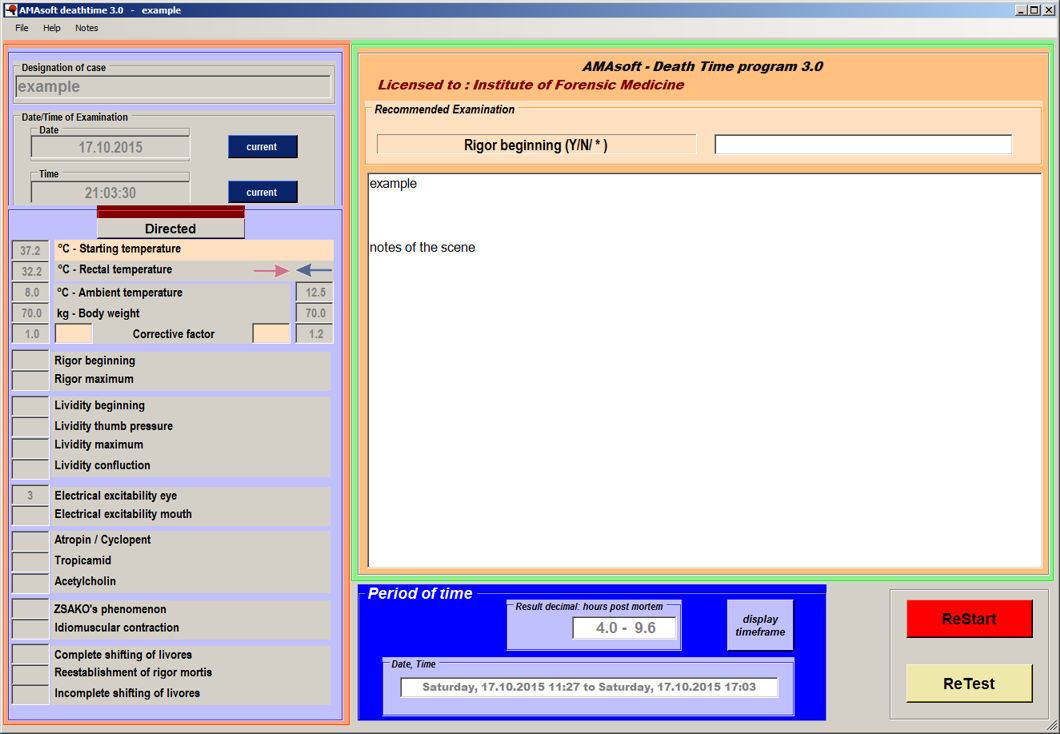Viewport: 1060px width, 734px height.
Task: Click the Designation of case field
Action: [174, 87]
